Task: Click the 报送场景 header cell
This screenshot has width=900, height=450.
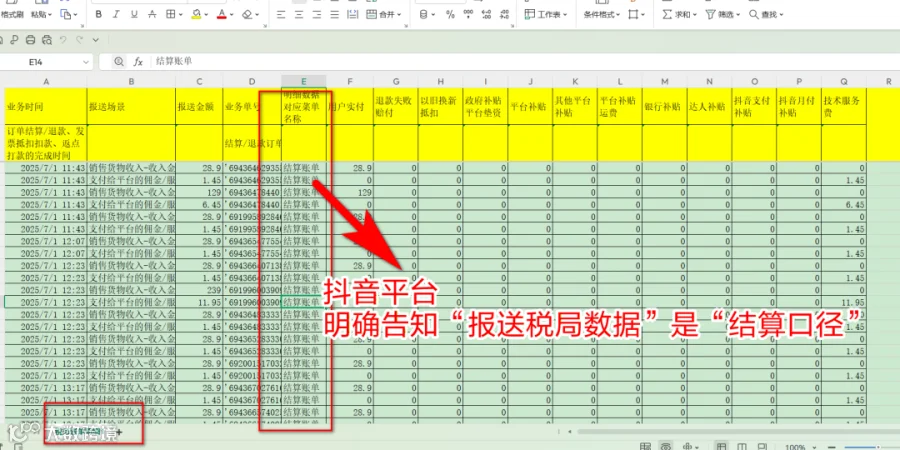Action: click(x=131, y=106)
